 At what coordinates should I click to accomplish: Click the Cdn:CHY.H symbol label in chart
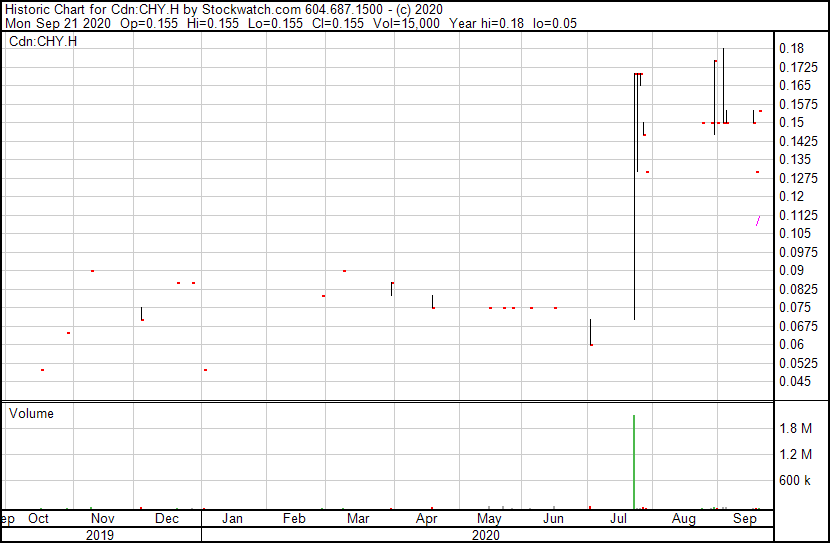pyautogui.click(x=43, y=41)
